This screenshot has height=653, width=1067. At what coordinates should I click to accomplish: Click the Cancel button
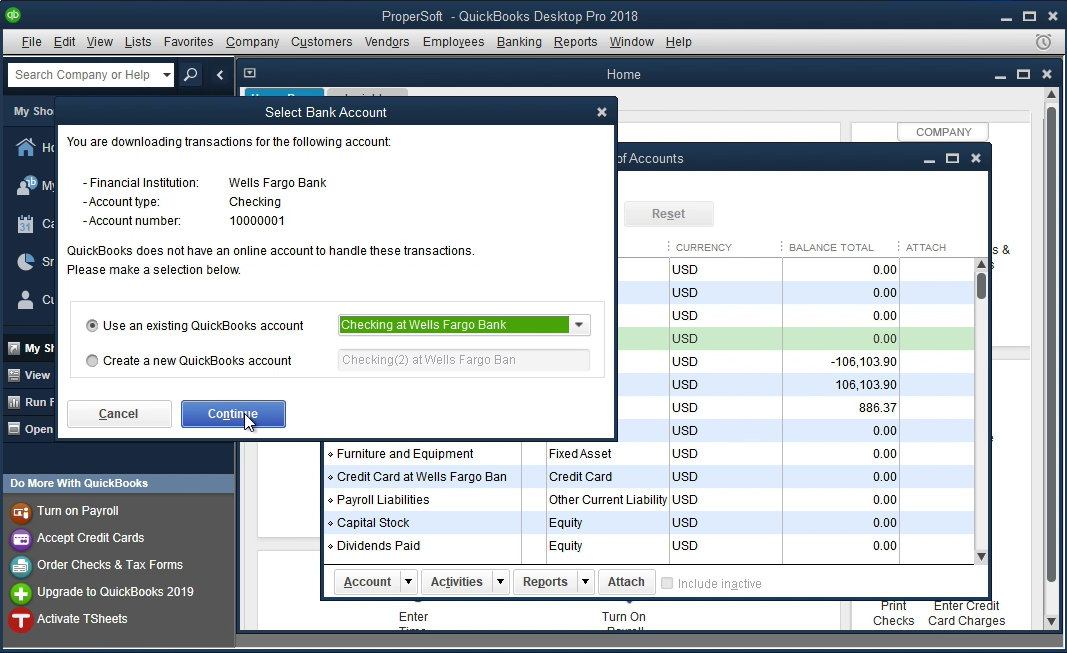pos(119,414)
